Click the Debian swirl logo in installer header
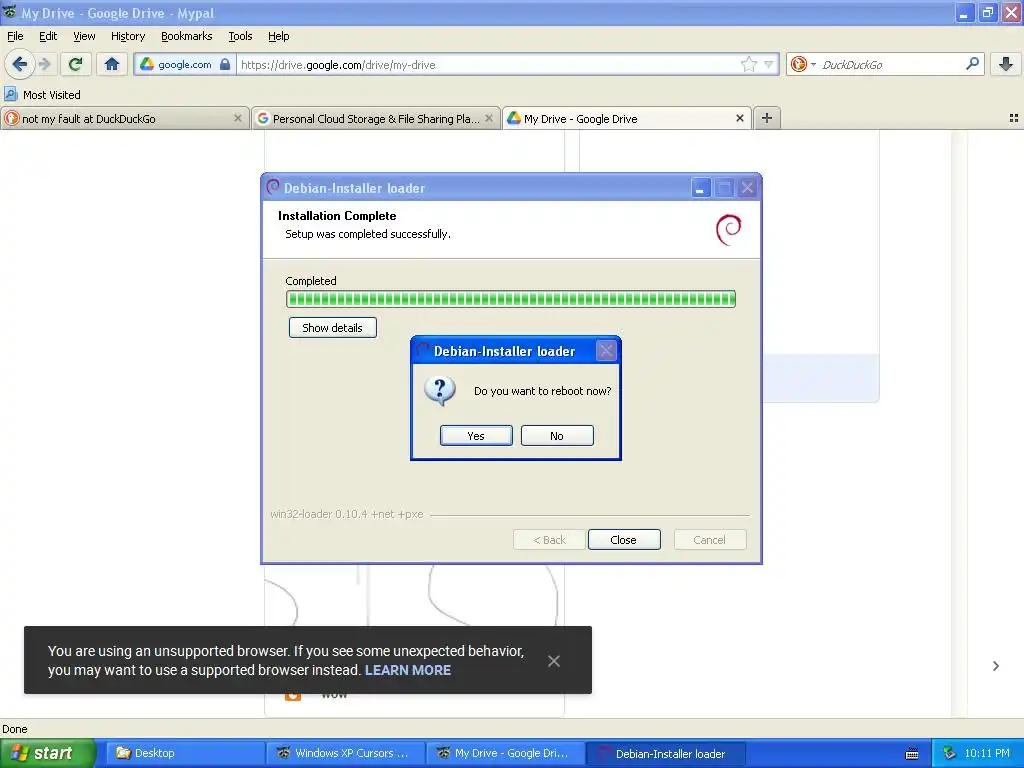 click(729, 229)
